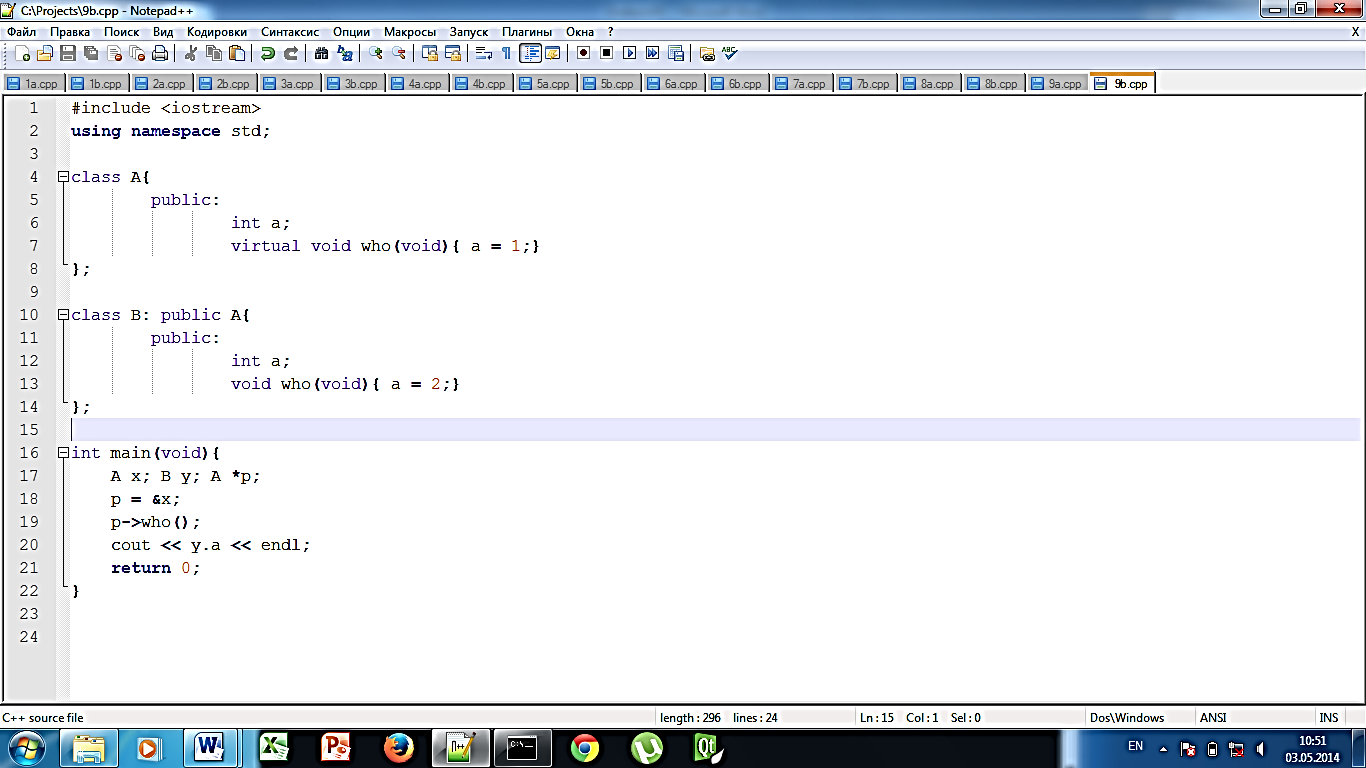
Task: Switch to the 3a.cpp tab
Action: [289, 84]
